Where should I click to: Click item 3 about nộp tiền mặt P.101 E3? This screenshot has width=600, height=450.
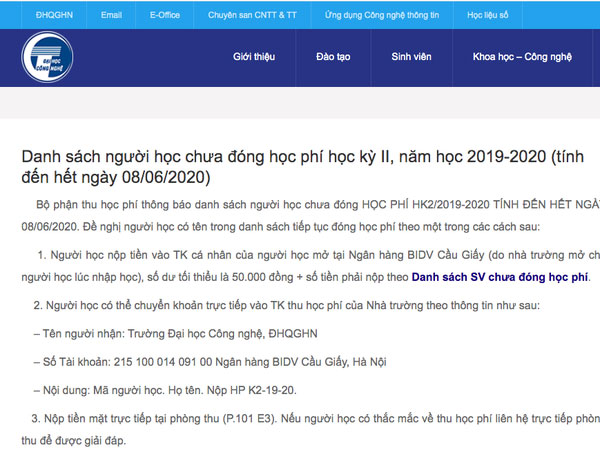310,429
